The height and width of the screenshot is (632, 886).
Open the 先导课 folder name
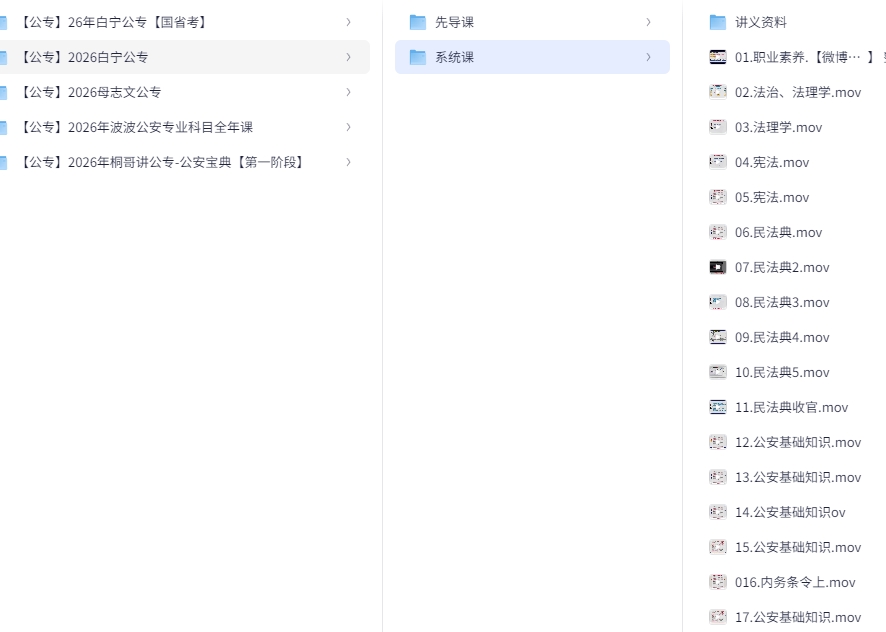(x=454, y=22)
